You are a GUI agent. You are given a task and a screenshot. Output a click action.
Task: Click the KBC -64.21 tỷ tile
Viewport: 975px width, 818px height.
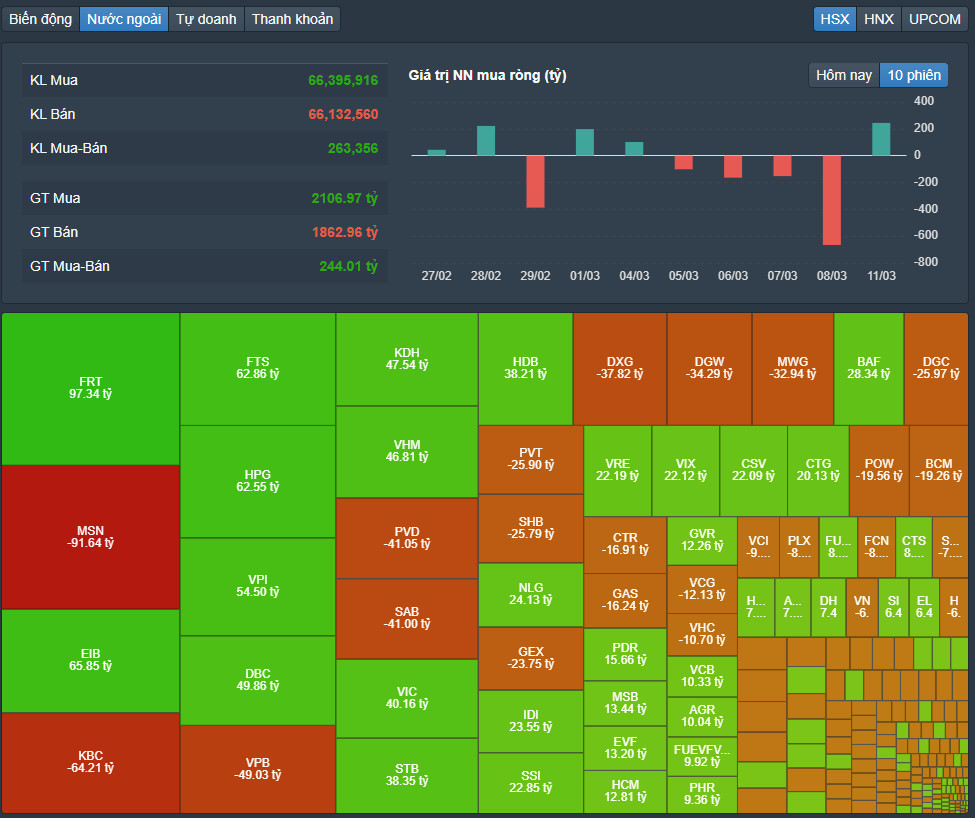tap(91, 762)
